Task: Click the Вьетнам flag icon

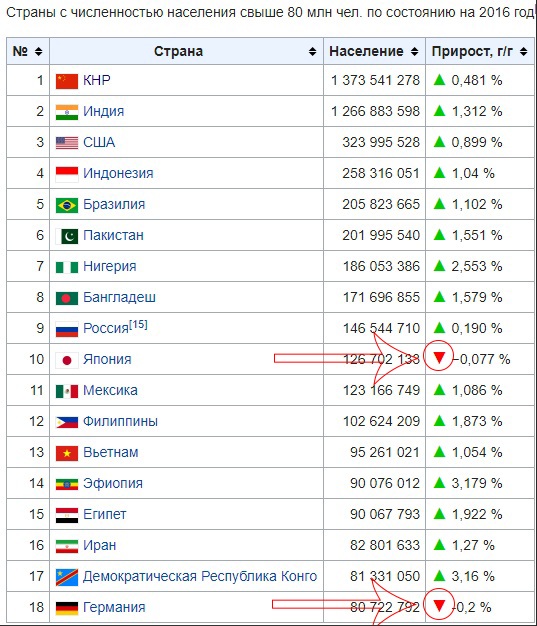Action: [67, 453]
